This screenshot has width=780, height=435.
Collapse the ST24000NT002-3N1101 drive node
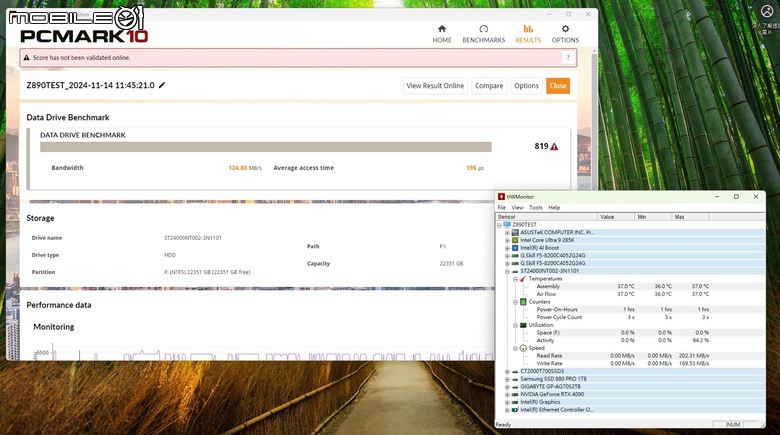[x=507, y=271]
